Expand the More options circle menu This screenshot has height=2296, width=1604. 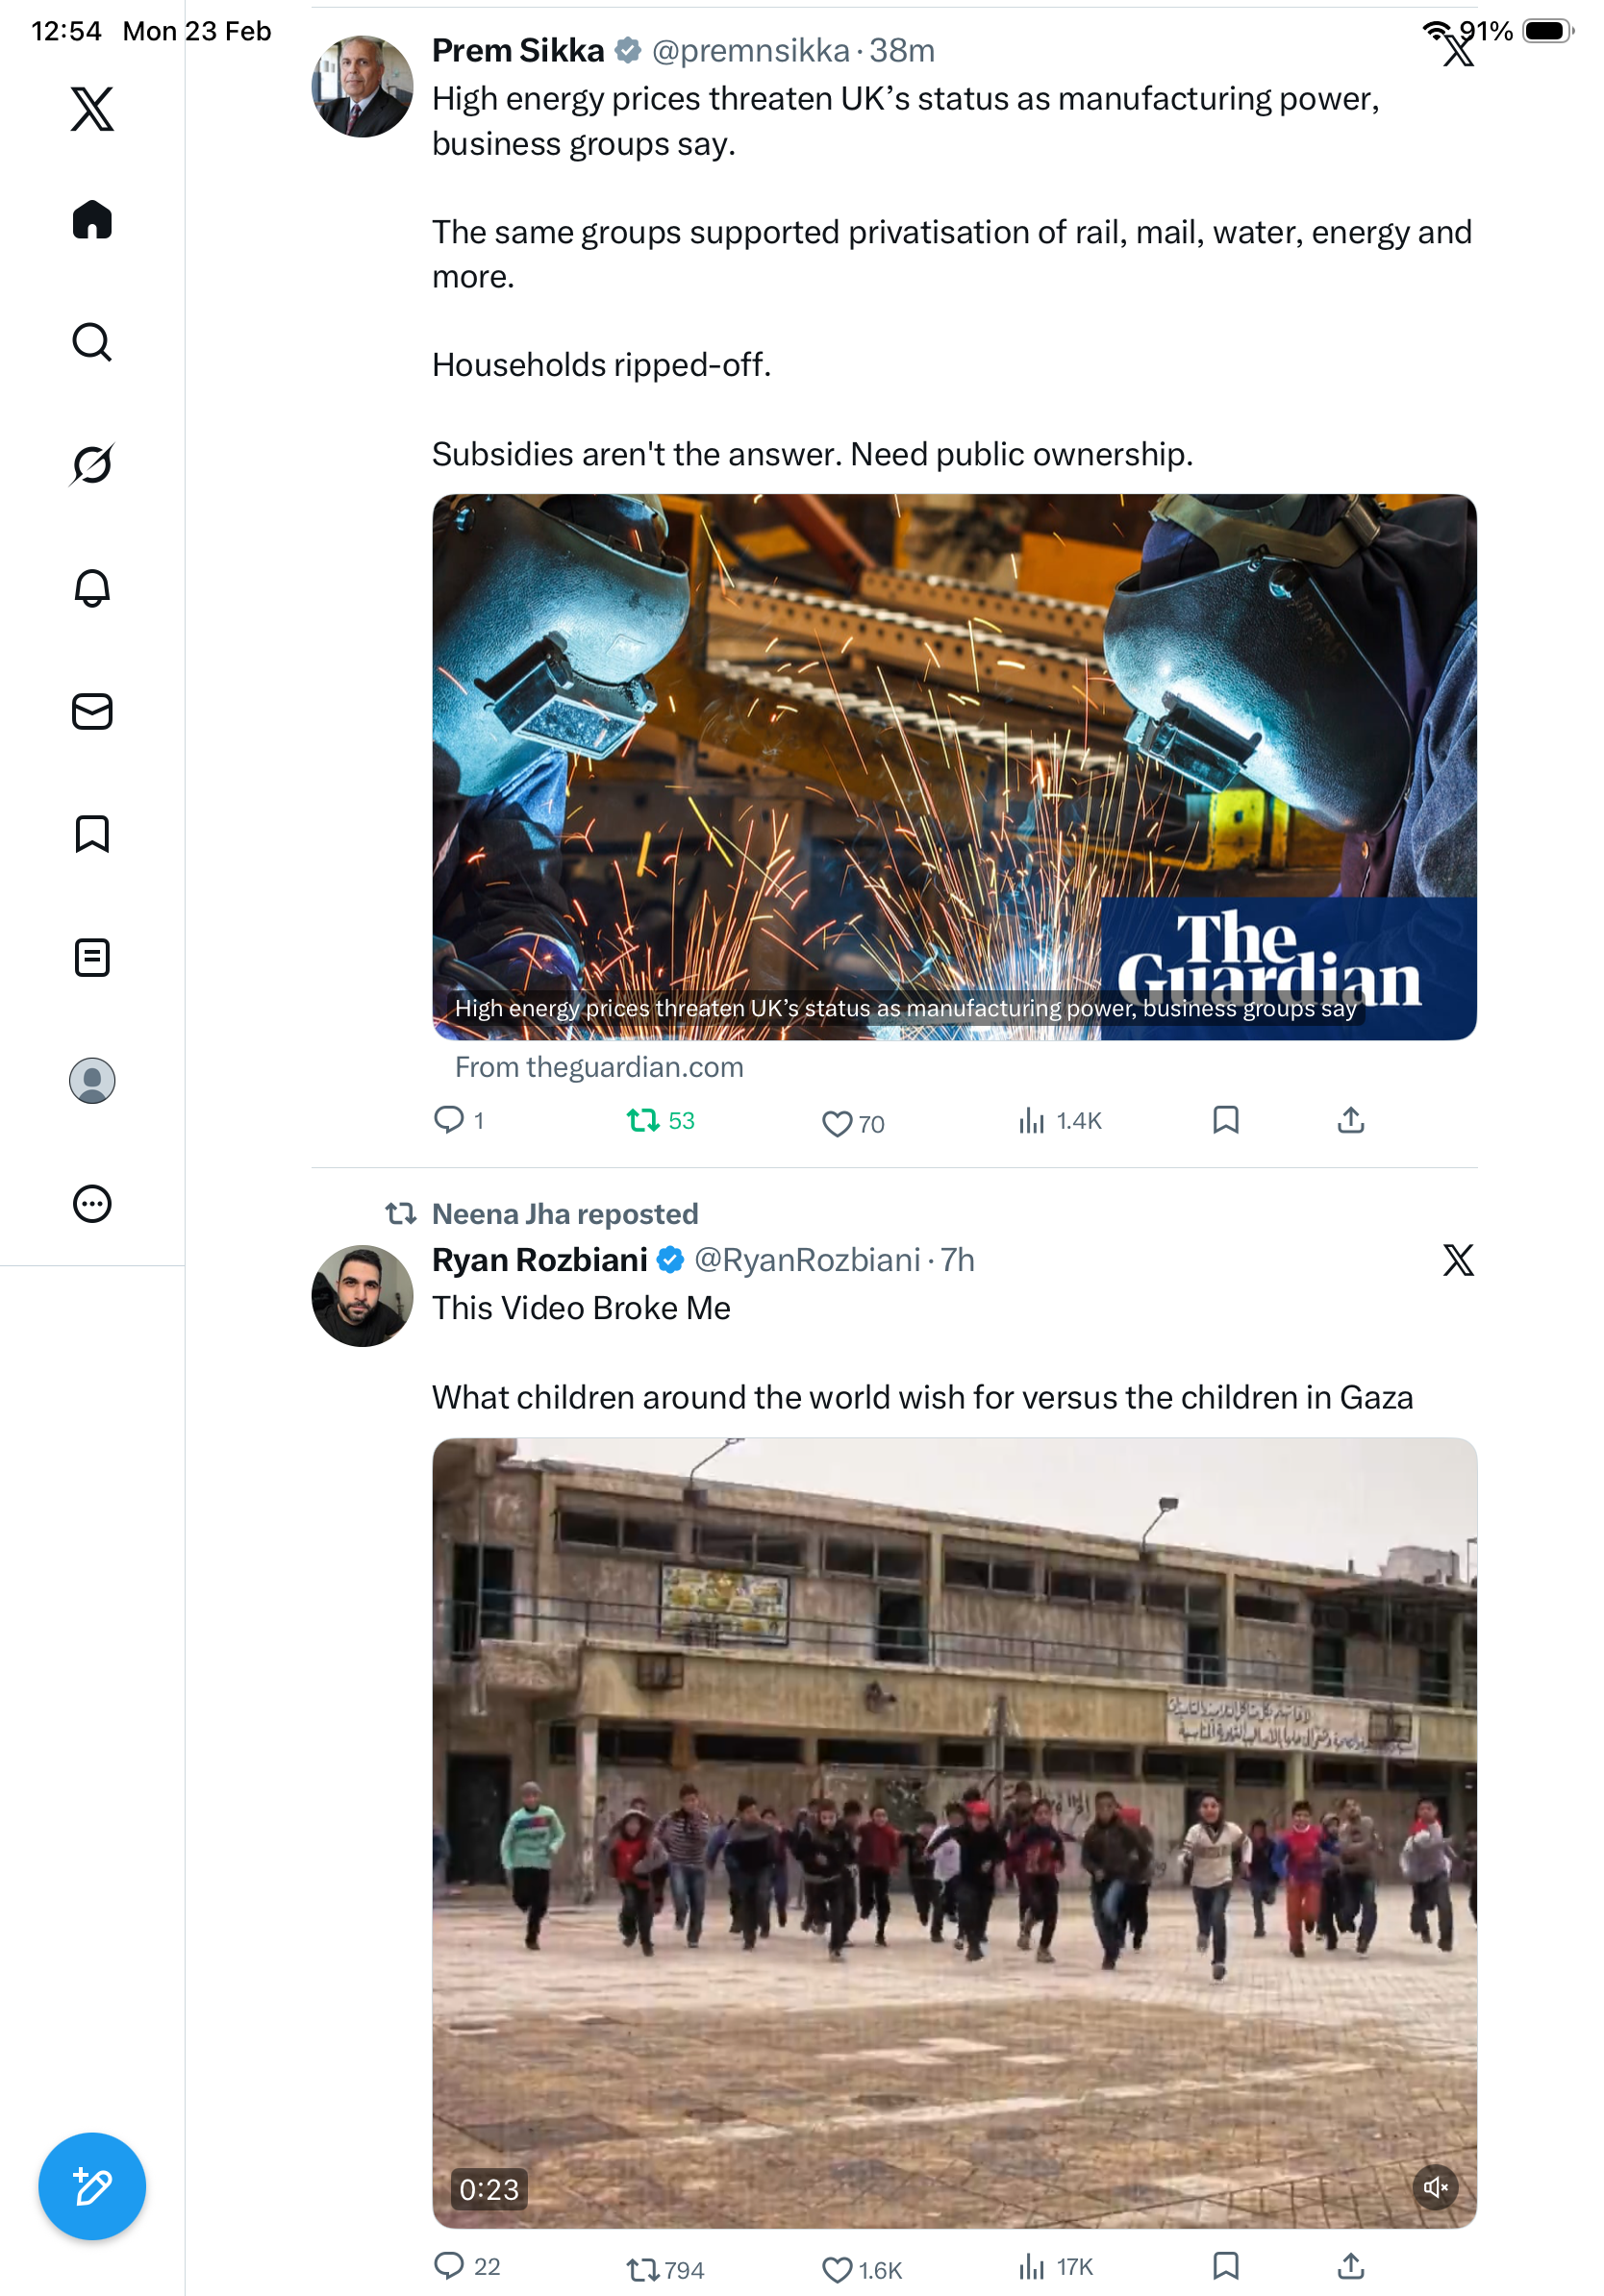click(x=92, y=1204)
